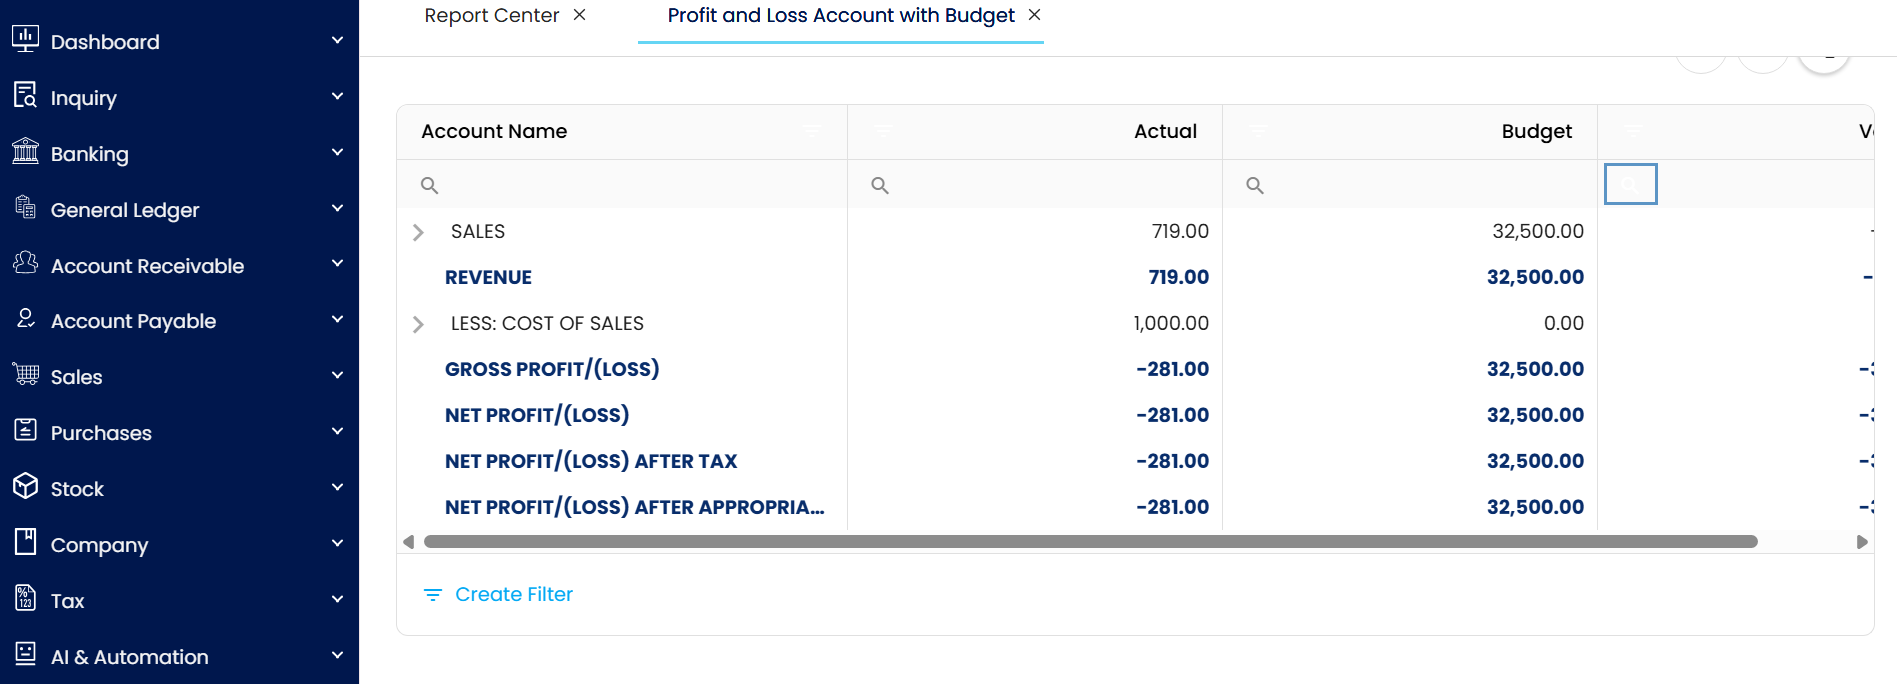1897x684 pixels.
Task: Click the Stock box icon
Action: [25, 487]
